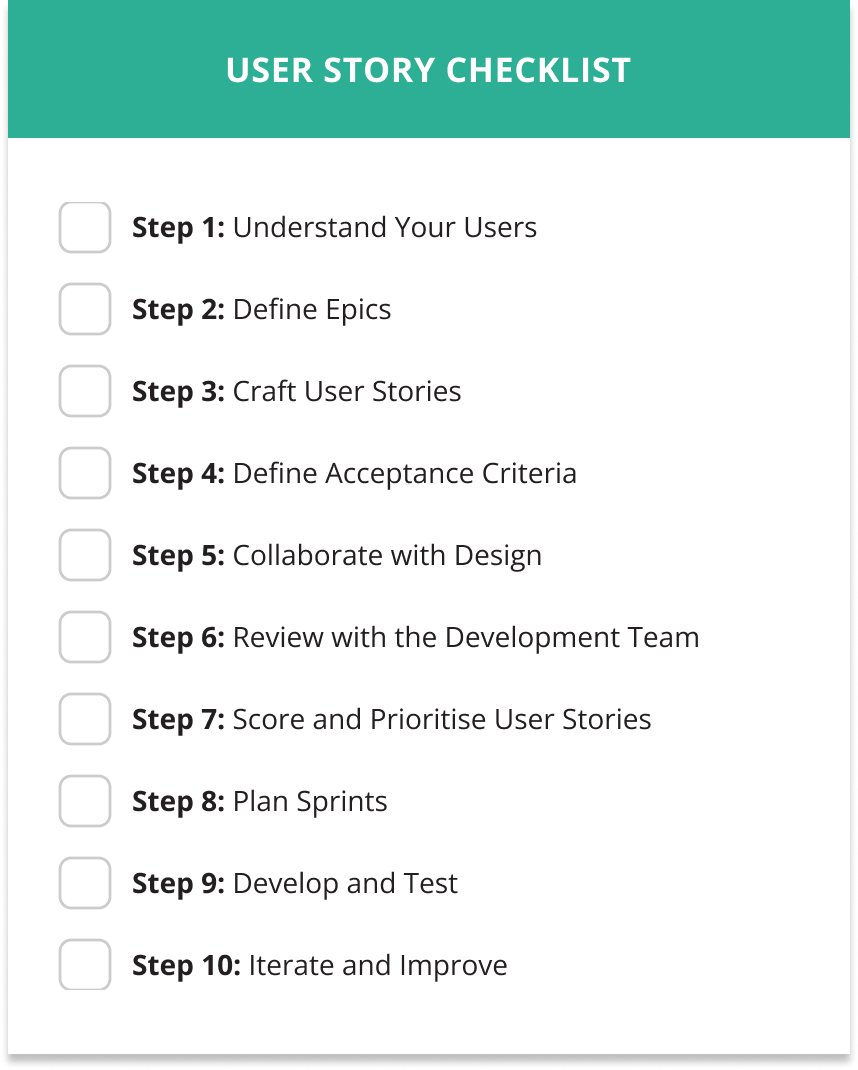Screen dimensions: 858x1070
Task: Select the 'Craft User Stories' label text
Action: pos(347,392)
